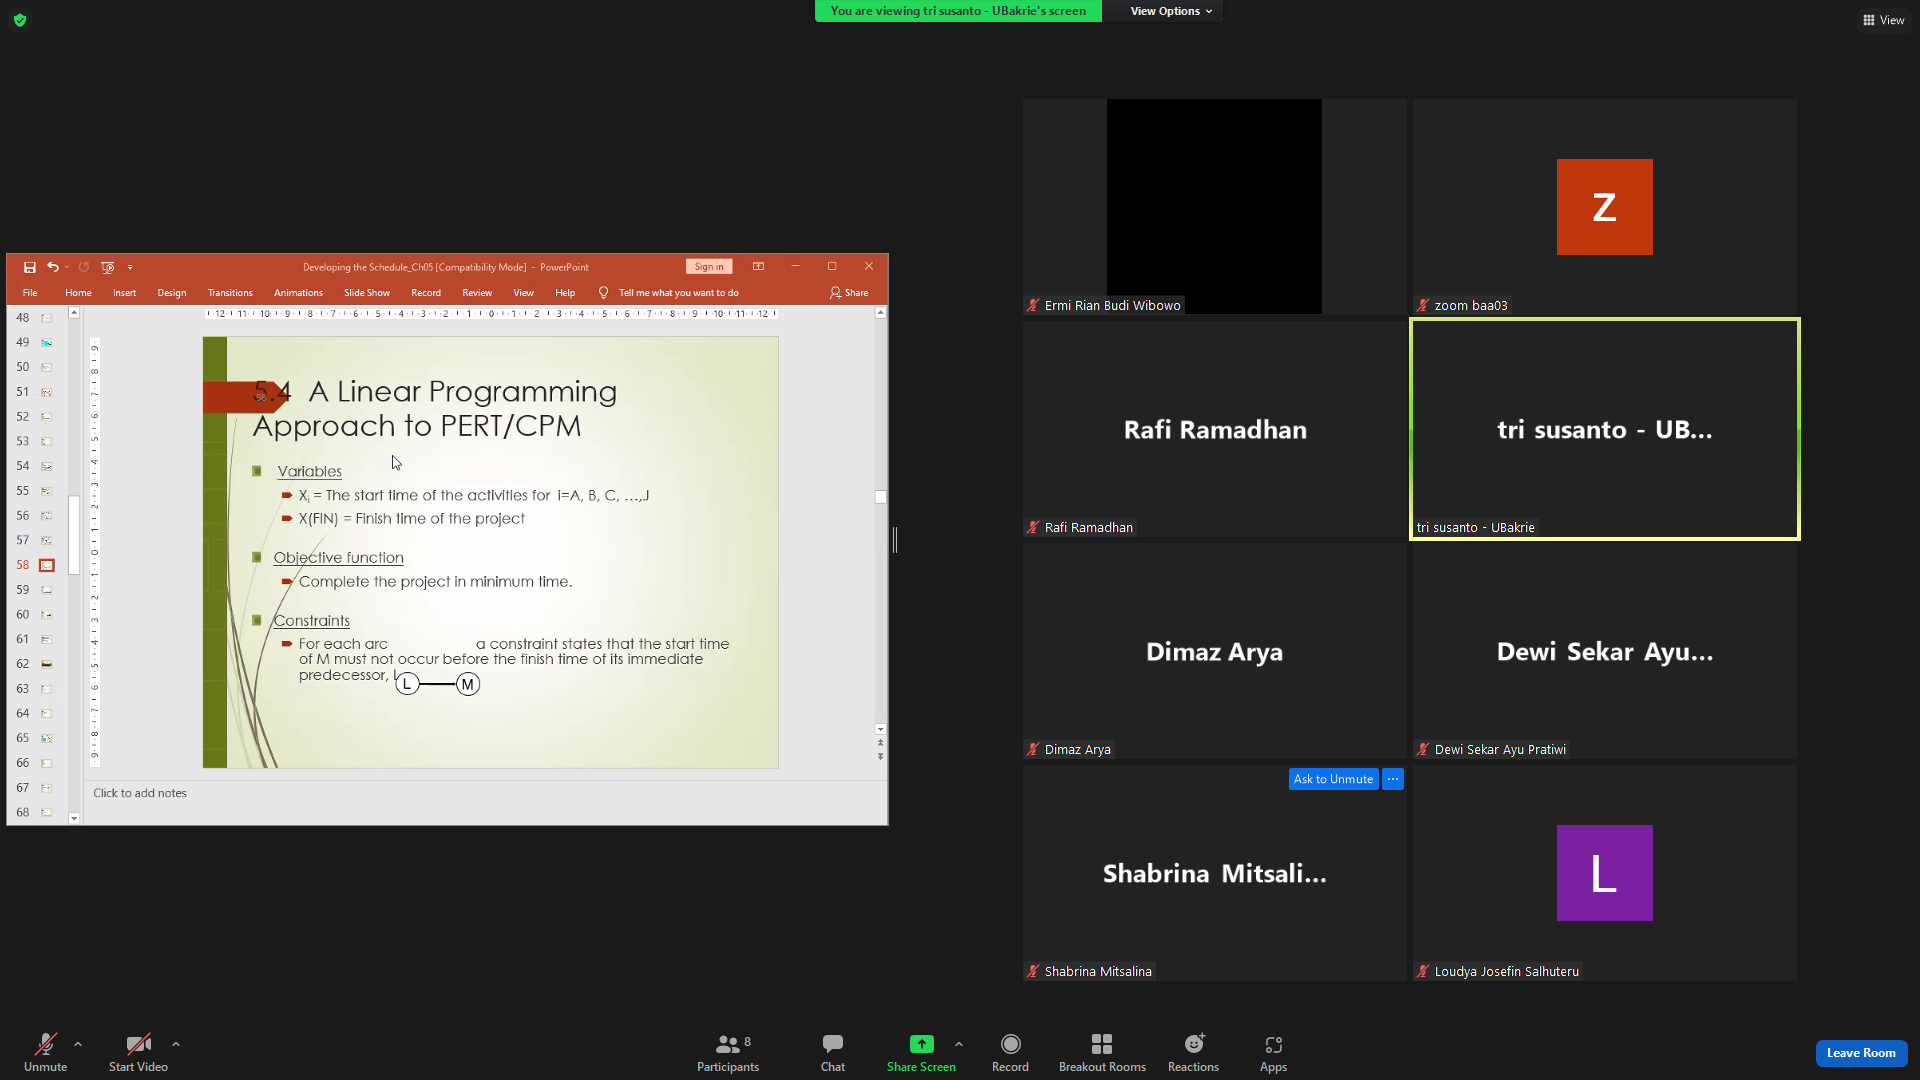This screenshot has height=1080, width=1920.
Task: Click the slide title text
Action: click(435, 408)
